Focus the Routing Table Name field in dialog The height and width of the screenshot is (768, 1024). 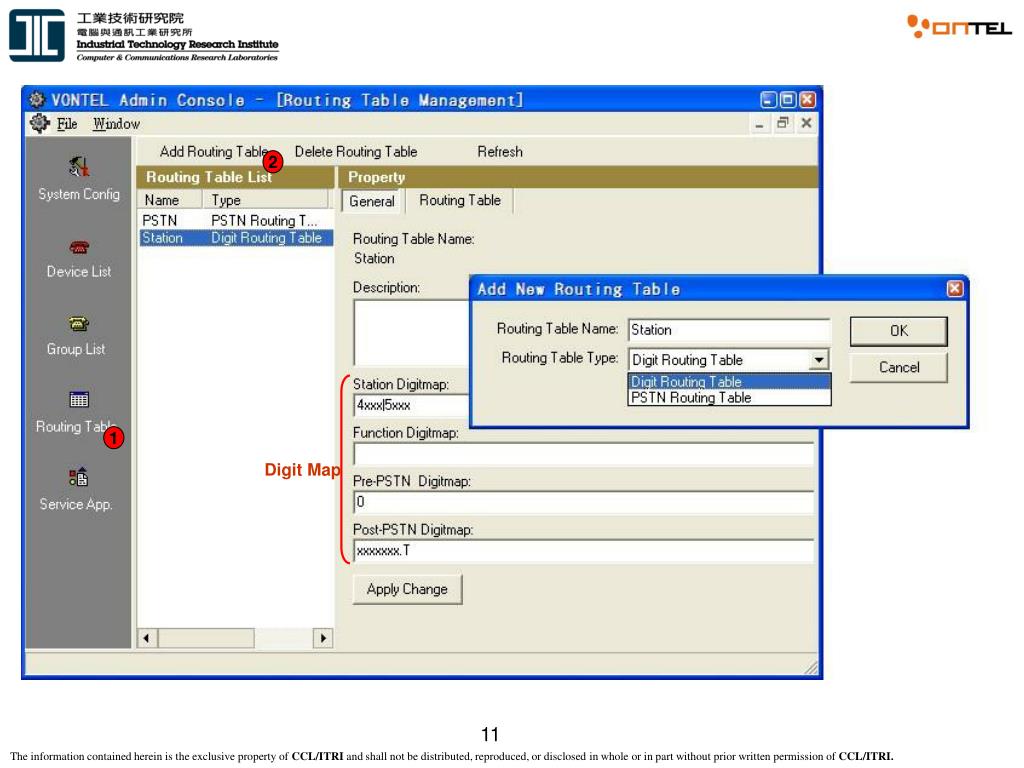pyautogui.click(x=729, y=330)
